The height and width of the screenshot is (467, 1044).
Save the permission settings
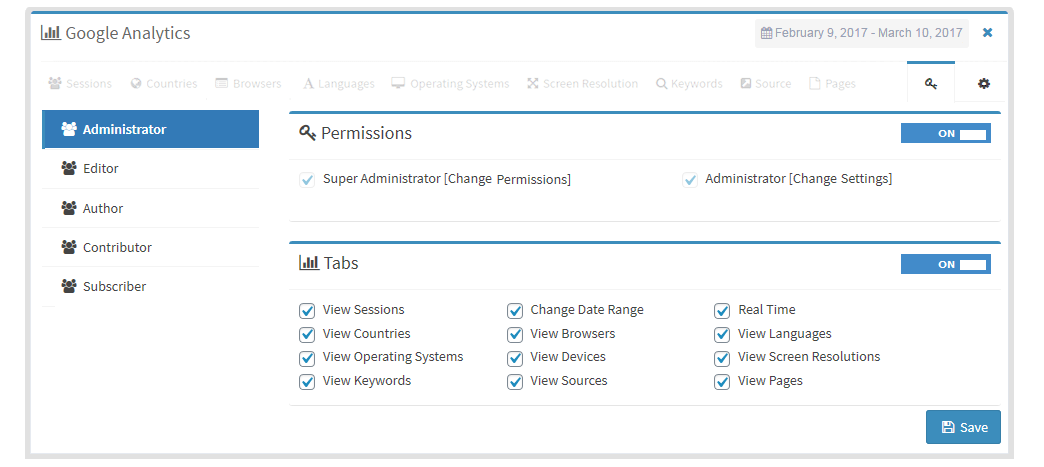(963, 427)
